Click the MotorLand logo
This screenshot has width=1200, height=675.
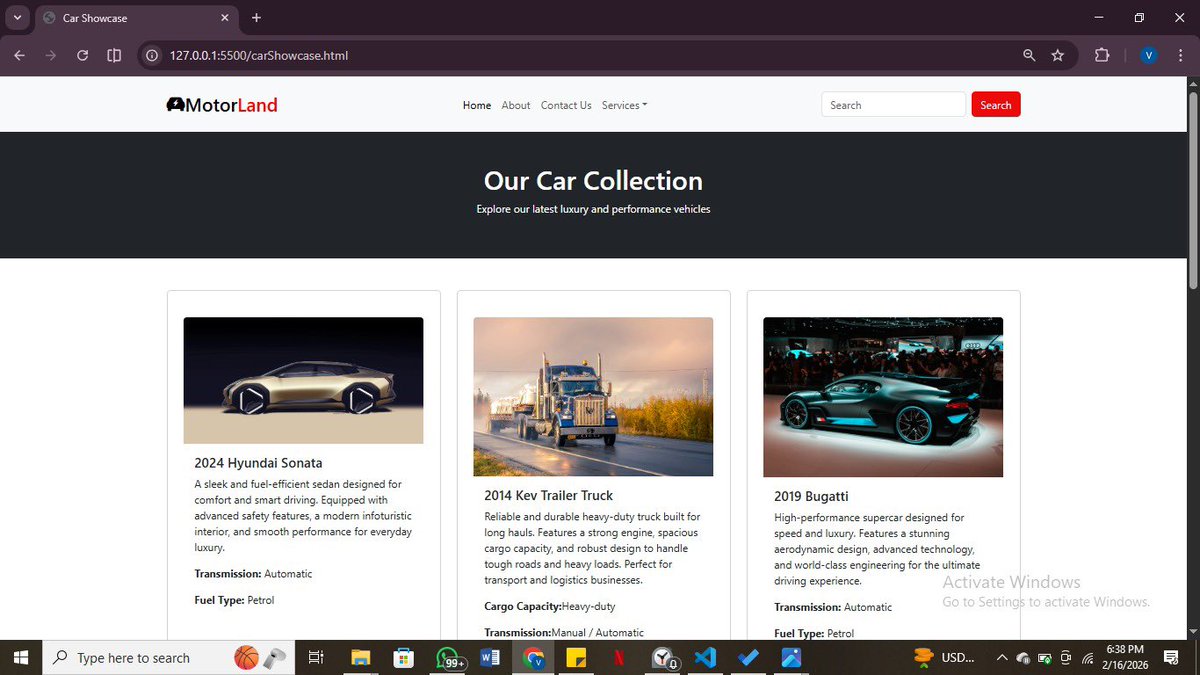click(222, 105)
